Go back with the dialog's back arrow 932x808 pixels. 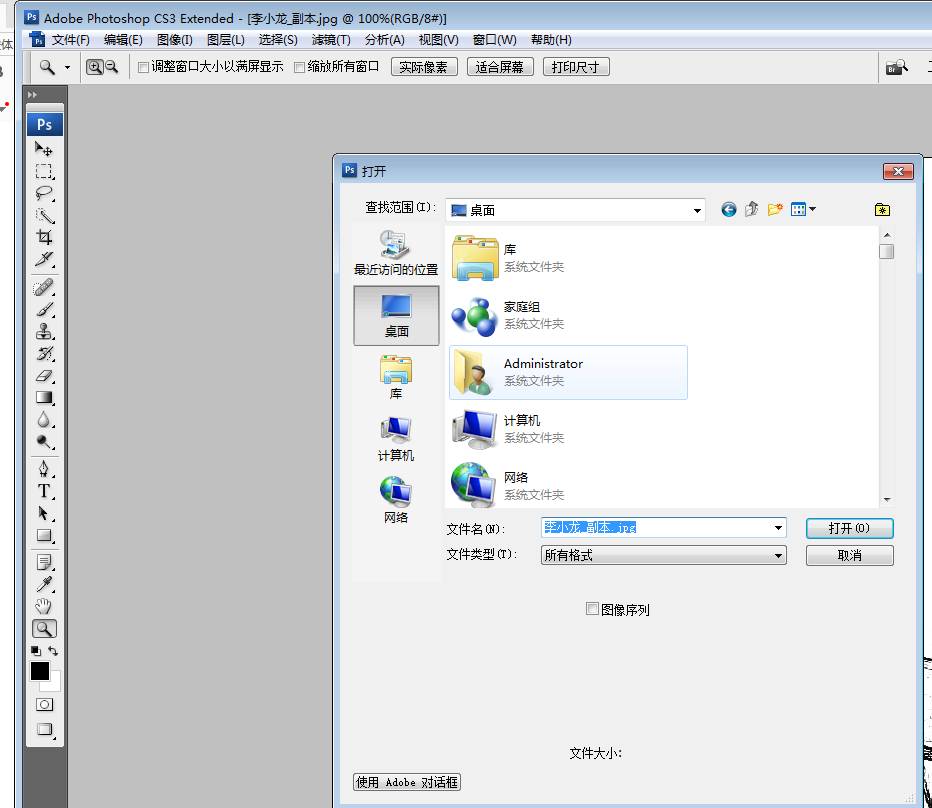point(728,209)
